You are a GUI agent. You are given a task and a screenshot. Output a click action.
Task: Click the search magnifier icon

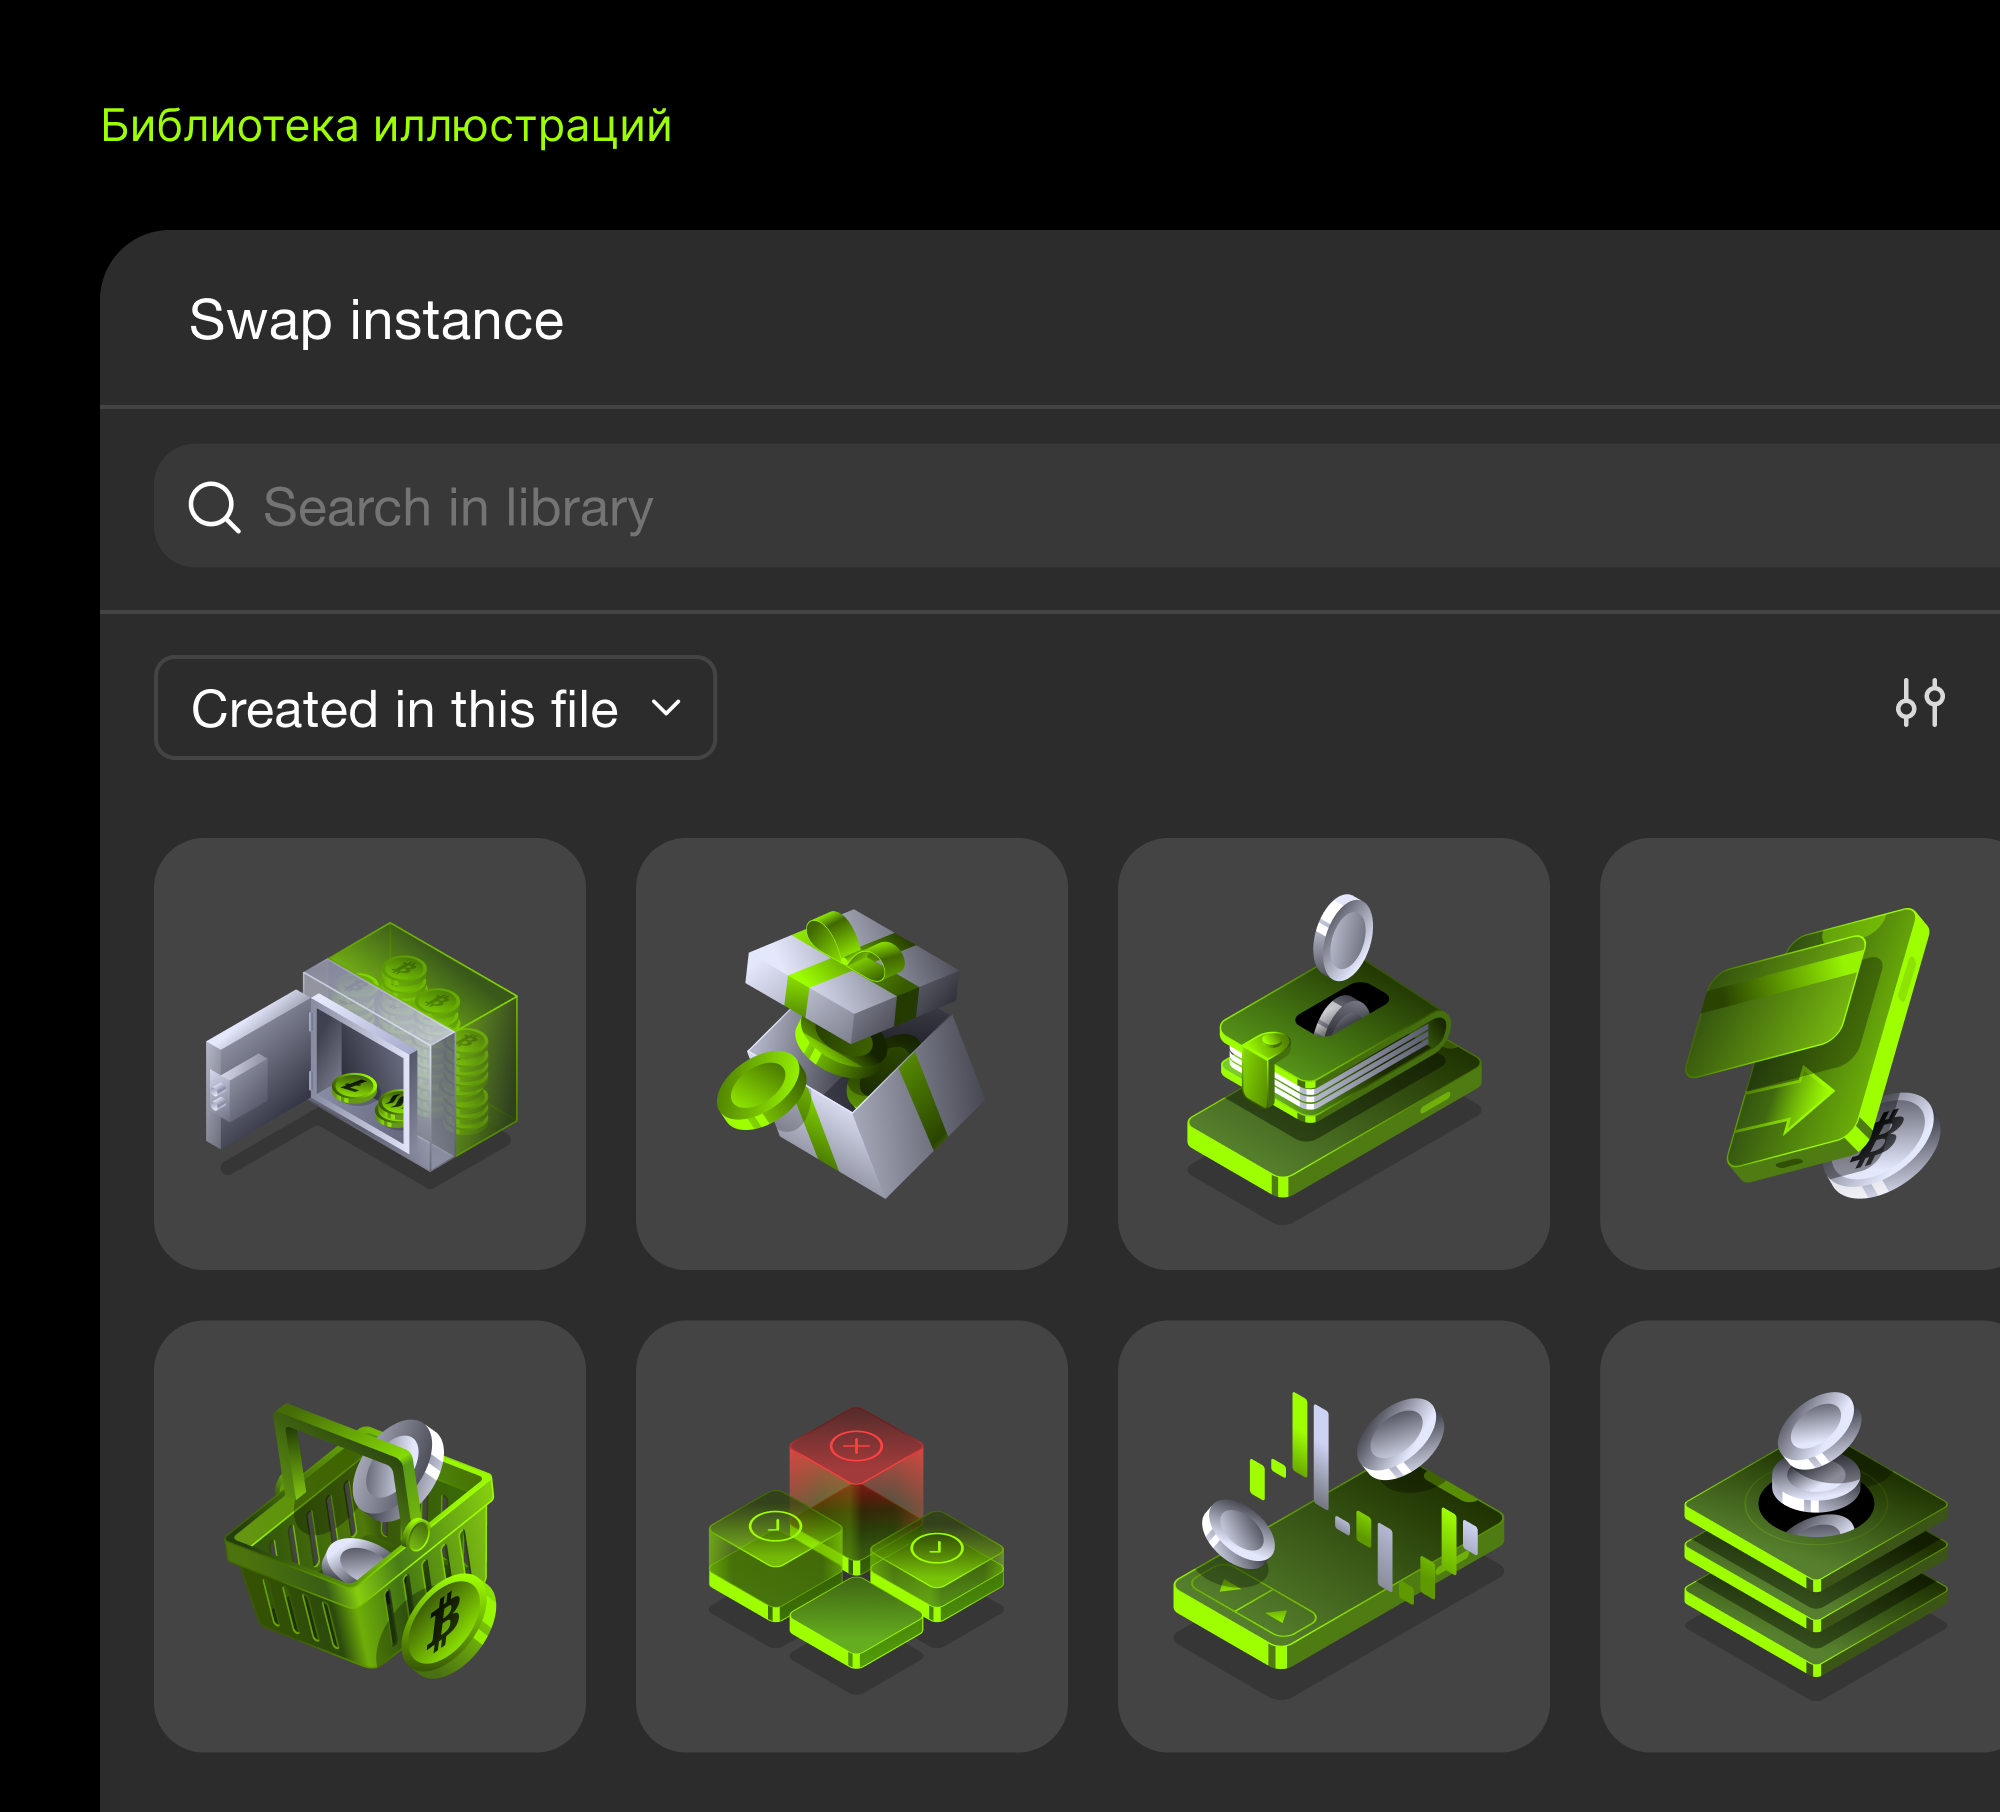pos(214,507)
